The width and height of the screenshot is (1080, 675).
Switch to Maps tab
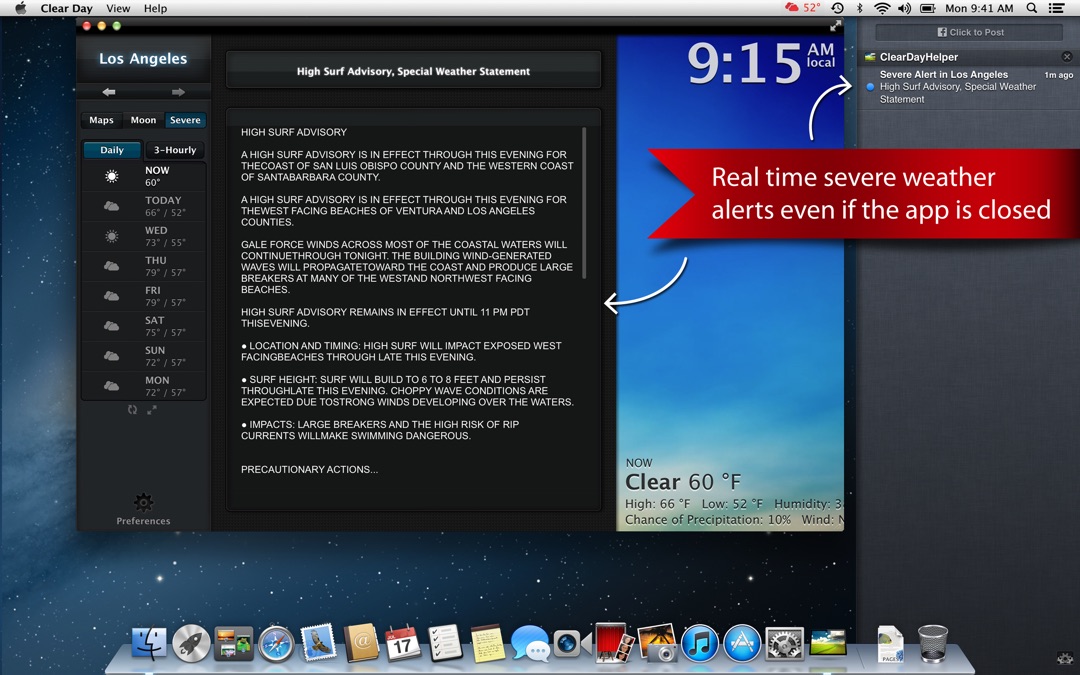coord(101,120)
